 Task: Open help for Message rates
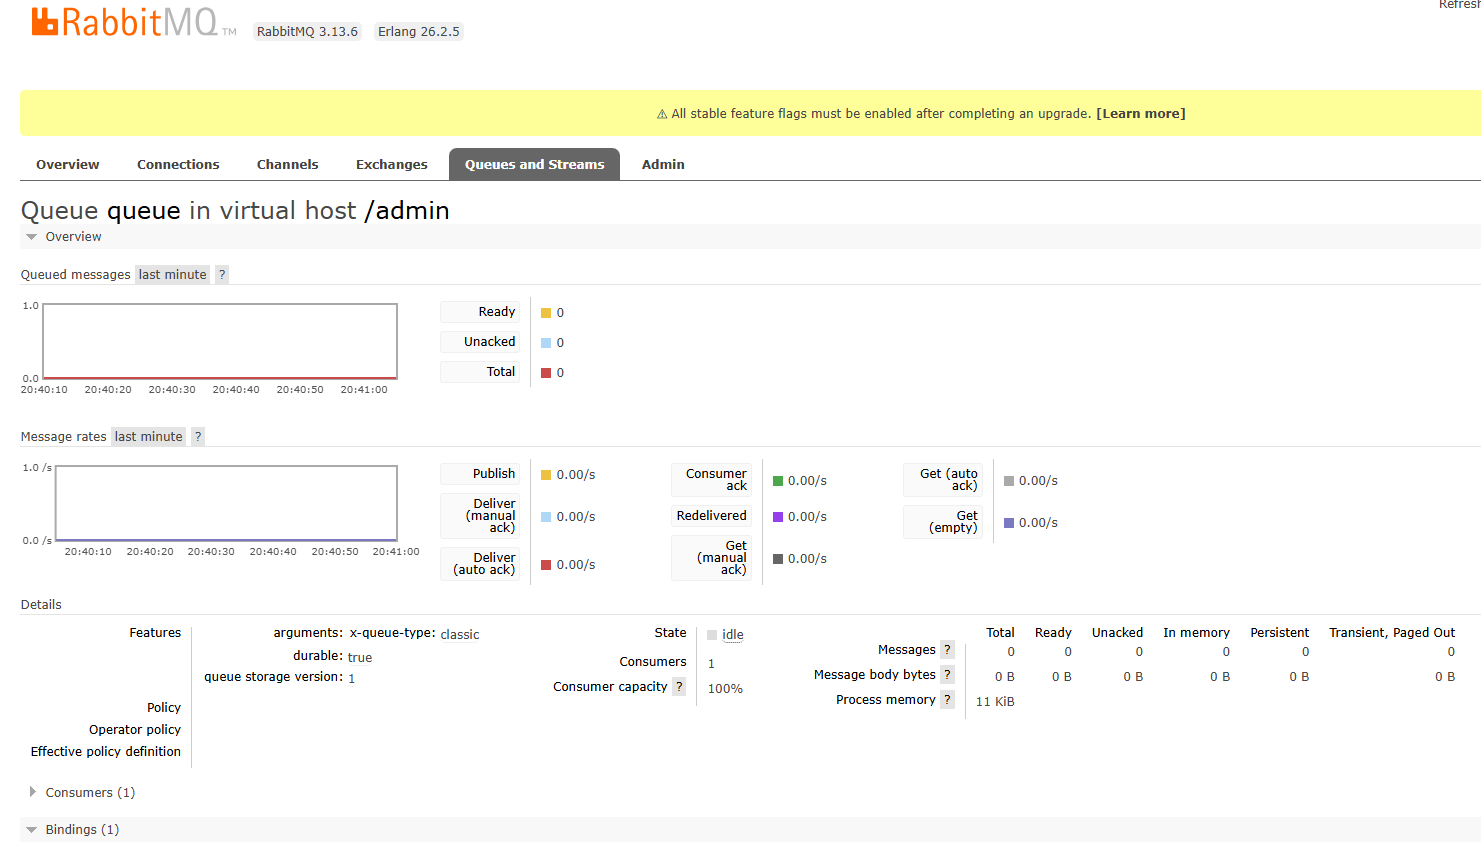pos(198,437)
